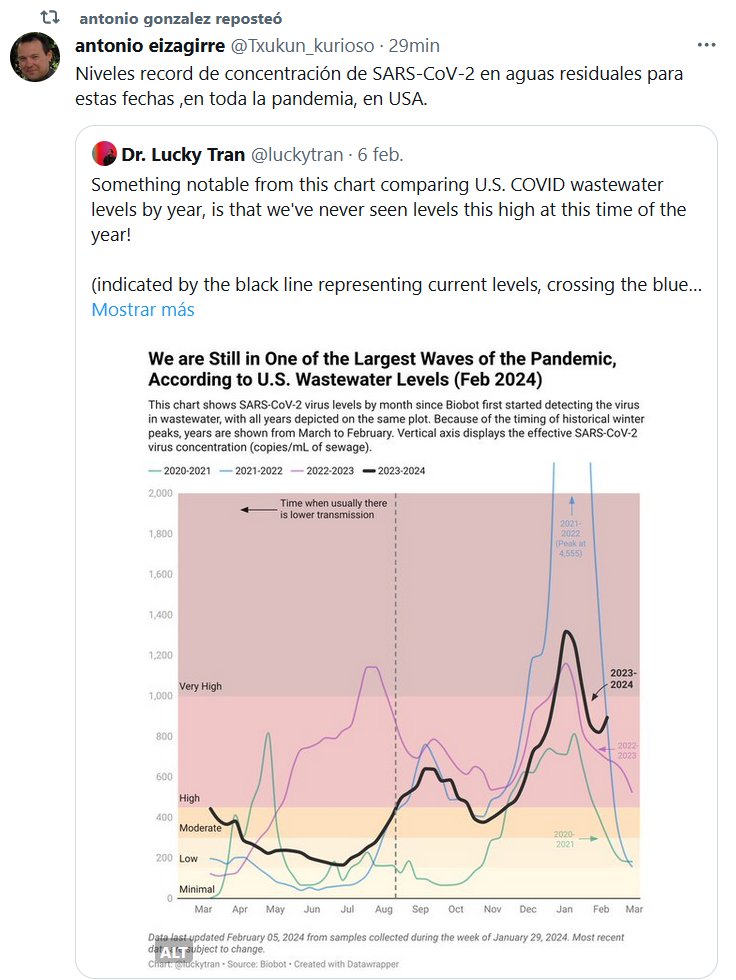The image size is (736, 980).
Task: Open quoted tweet via "6 feb." date
Action: (380, 154)
